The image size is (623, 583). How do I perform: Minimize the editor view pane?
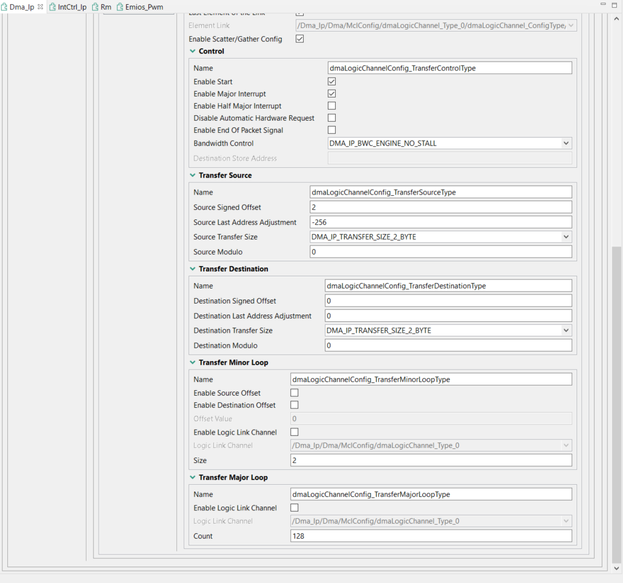[603, 4]
